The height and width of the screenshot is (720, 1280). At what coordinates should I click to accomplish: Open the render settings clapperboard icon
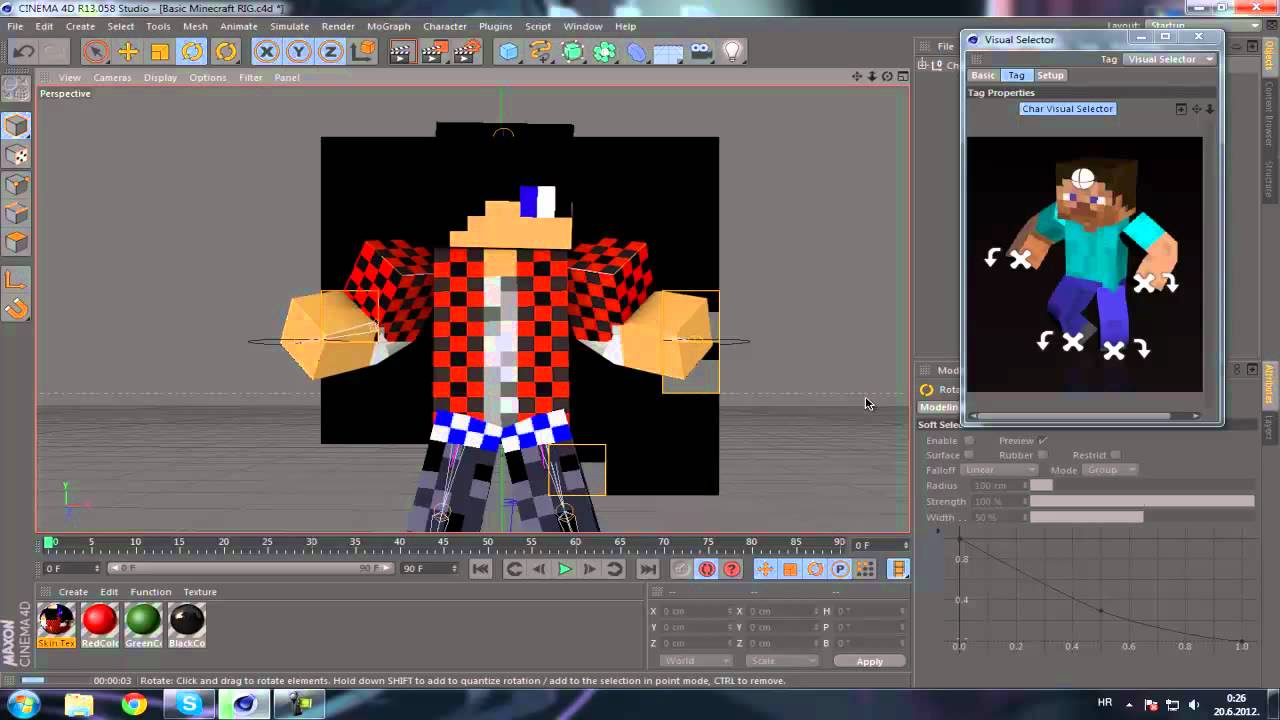click(x=467, y=52)
